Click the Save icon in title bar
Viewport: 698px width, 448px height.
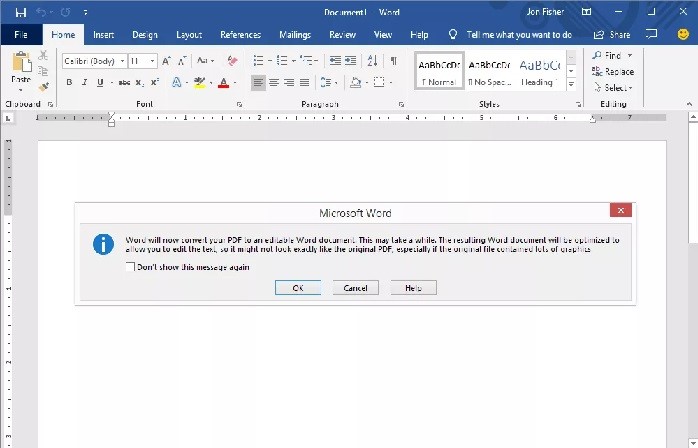click(20, 12)
